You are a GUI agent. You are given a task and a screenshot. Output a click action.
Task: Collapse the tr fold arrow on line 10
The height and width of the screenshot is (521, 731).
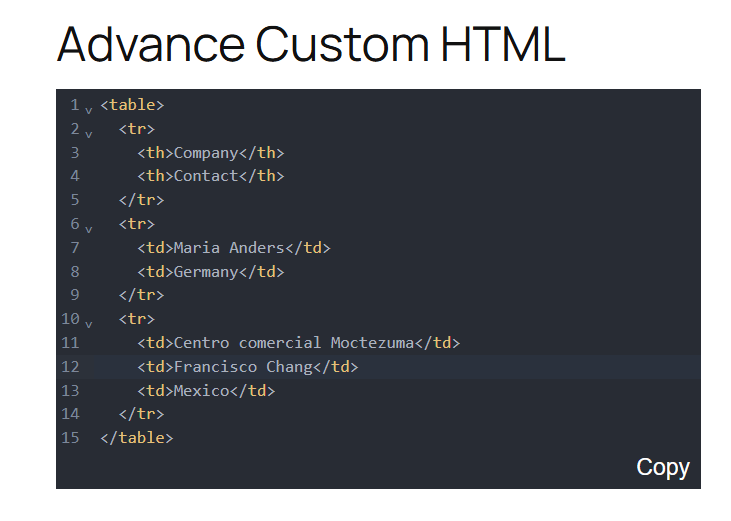89,324
